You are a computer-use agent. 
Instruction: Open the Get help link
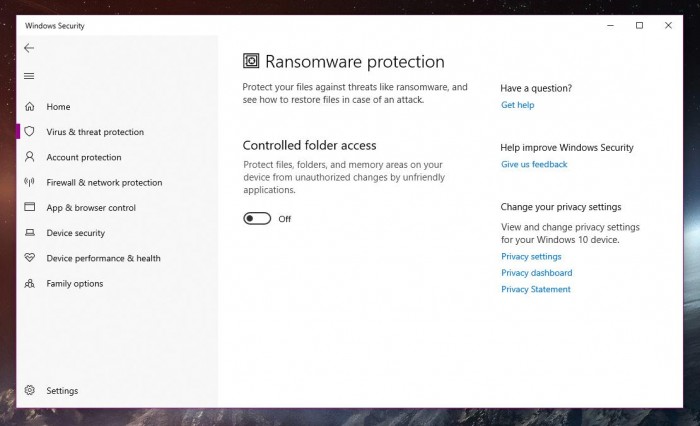tap(517, 105)
